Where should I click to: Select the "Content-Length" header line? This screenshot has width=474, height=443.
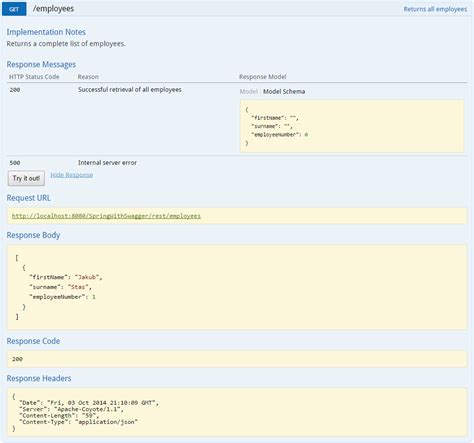coord(59,416)
